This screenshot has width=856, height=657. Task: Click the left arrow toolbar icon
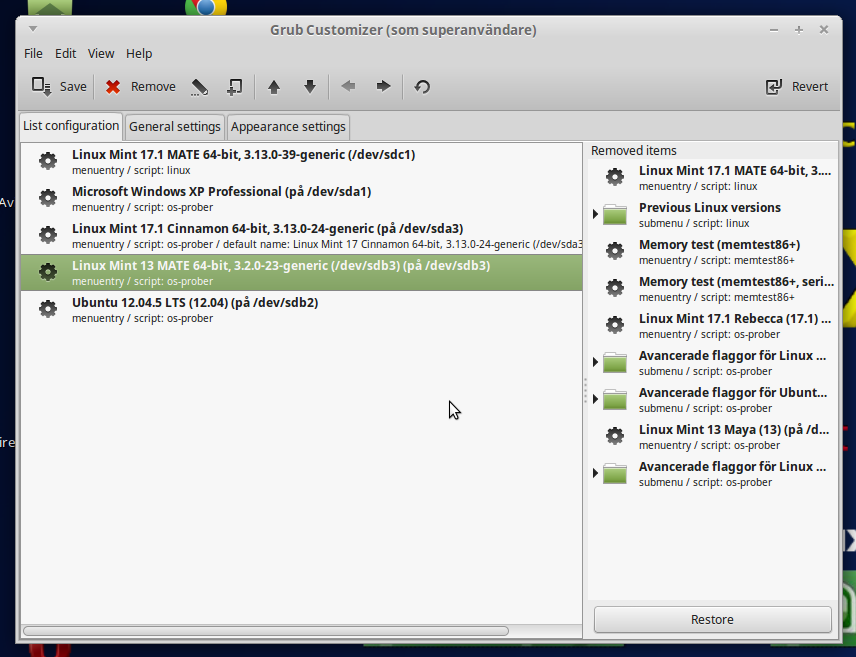click(x=348, y=86)
